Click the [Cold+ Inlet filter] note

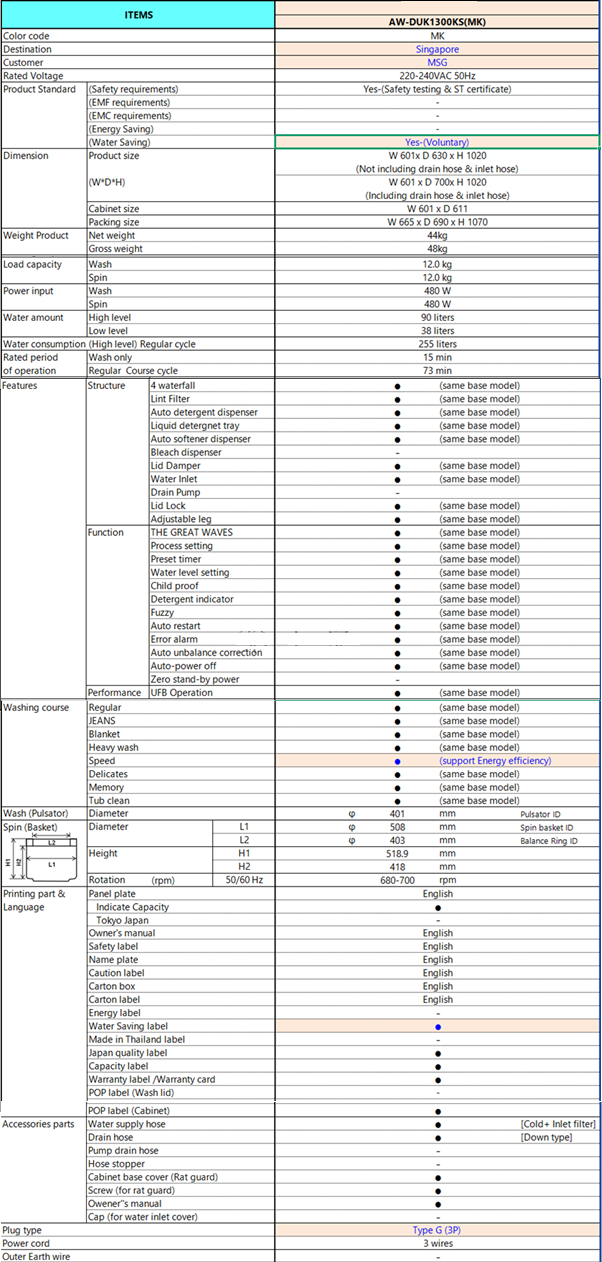558,1124
